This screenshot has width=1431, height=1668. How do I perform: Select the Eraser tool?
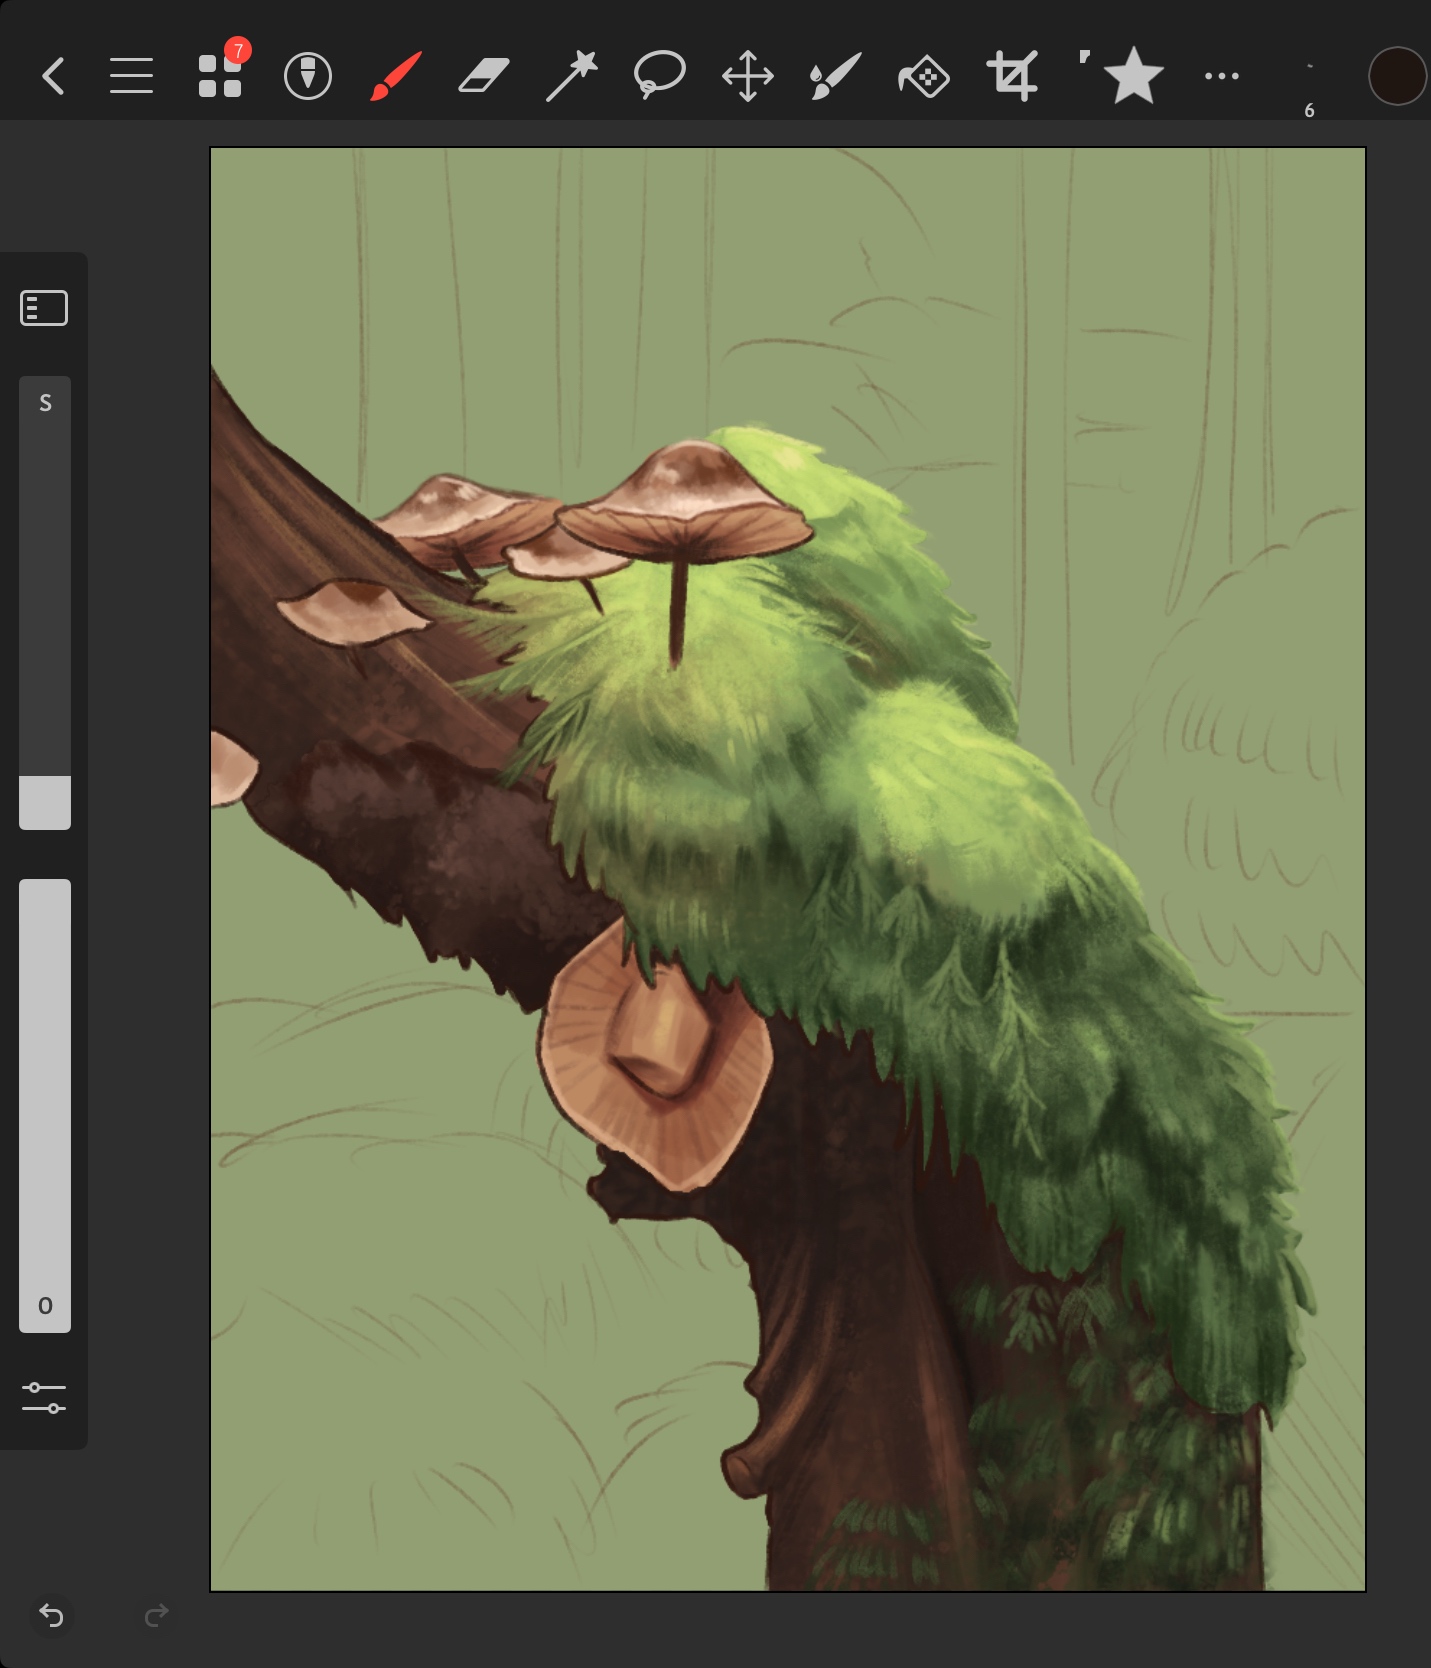[484, 76]
